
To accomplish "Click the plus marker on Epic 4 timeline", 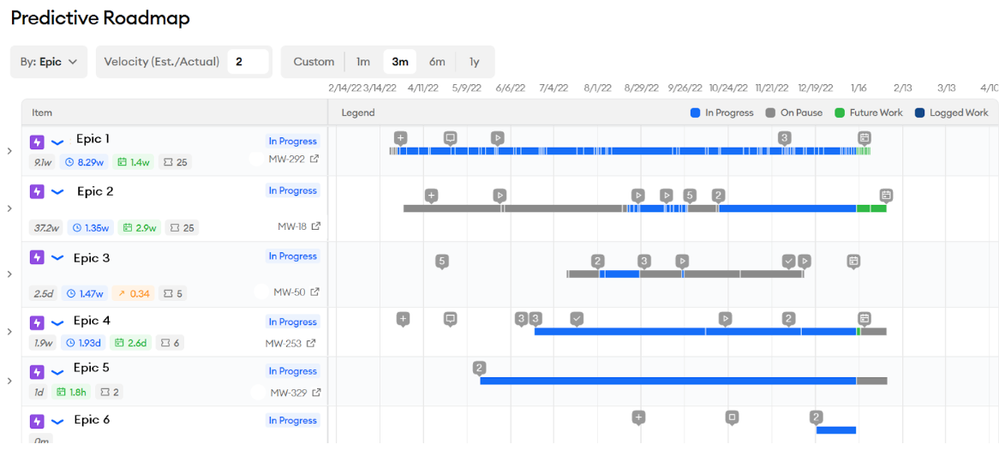I will click(x=403, y=319).
